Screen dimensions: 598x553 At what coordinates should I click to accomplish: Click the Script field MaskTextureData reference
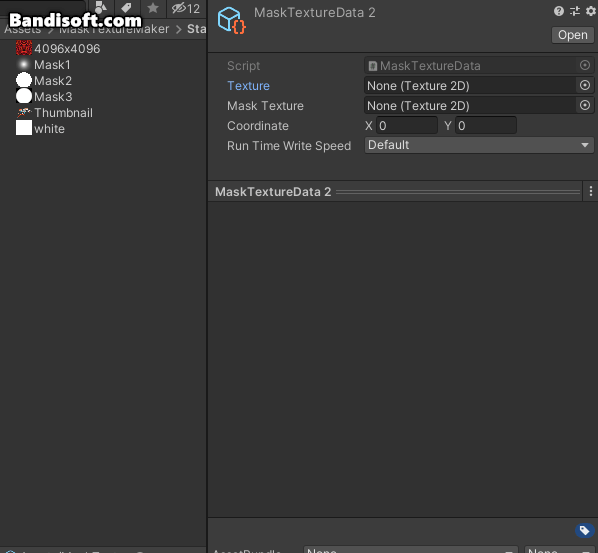471,66
